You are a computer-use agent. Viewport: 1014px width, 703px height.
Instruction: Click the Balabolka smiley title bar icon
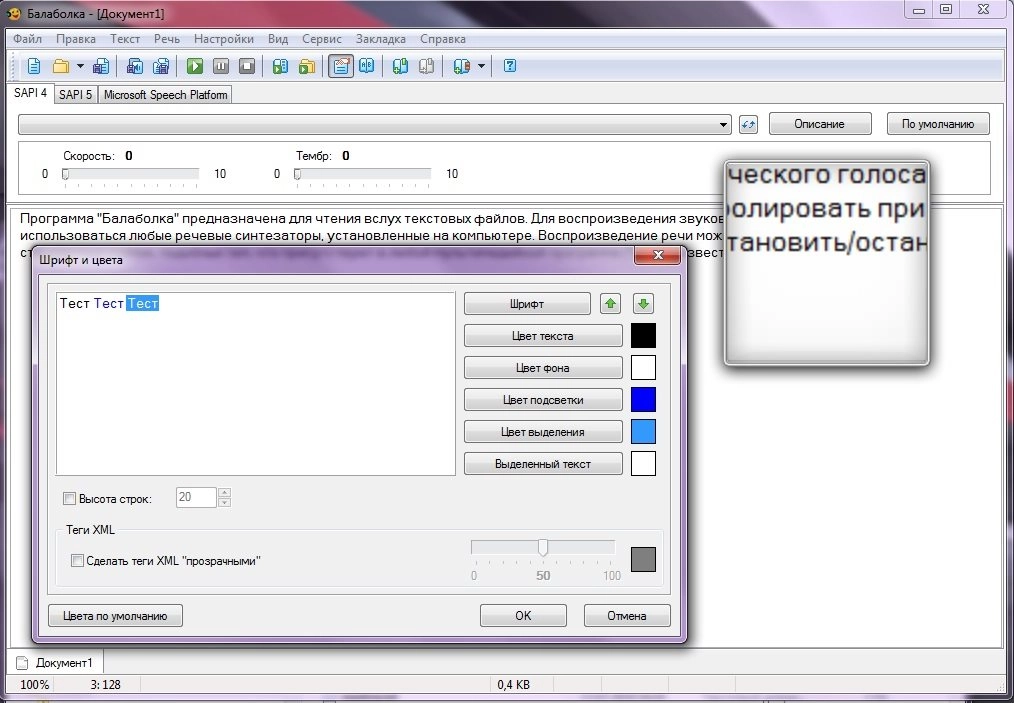(x=14, y=13)
